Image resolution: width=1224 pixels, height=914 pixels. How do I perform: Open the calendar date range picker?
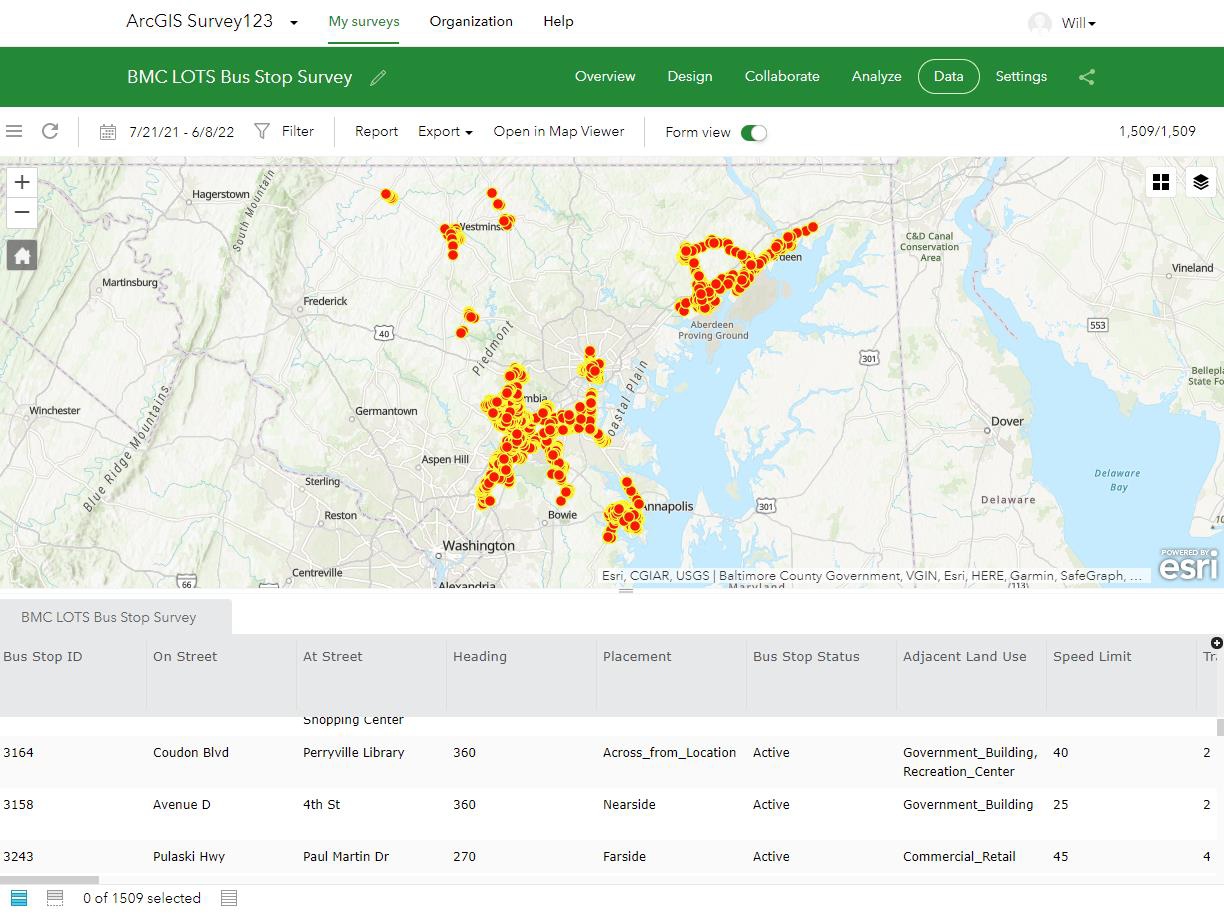(x=108, y=132)
